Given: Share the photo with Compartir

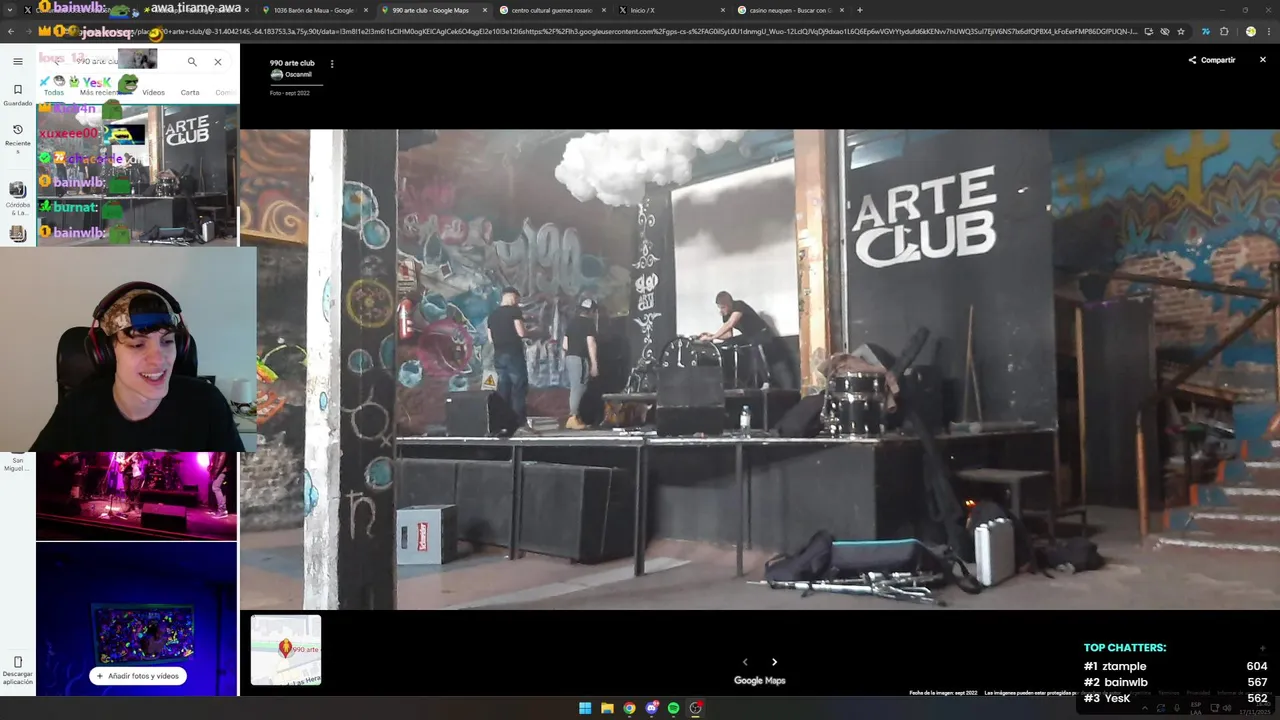Looking at the screenshot, I should tap(1212, 60).
